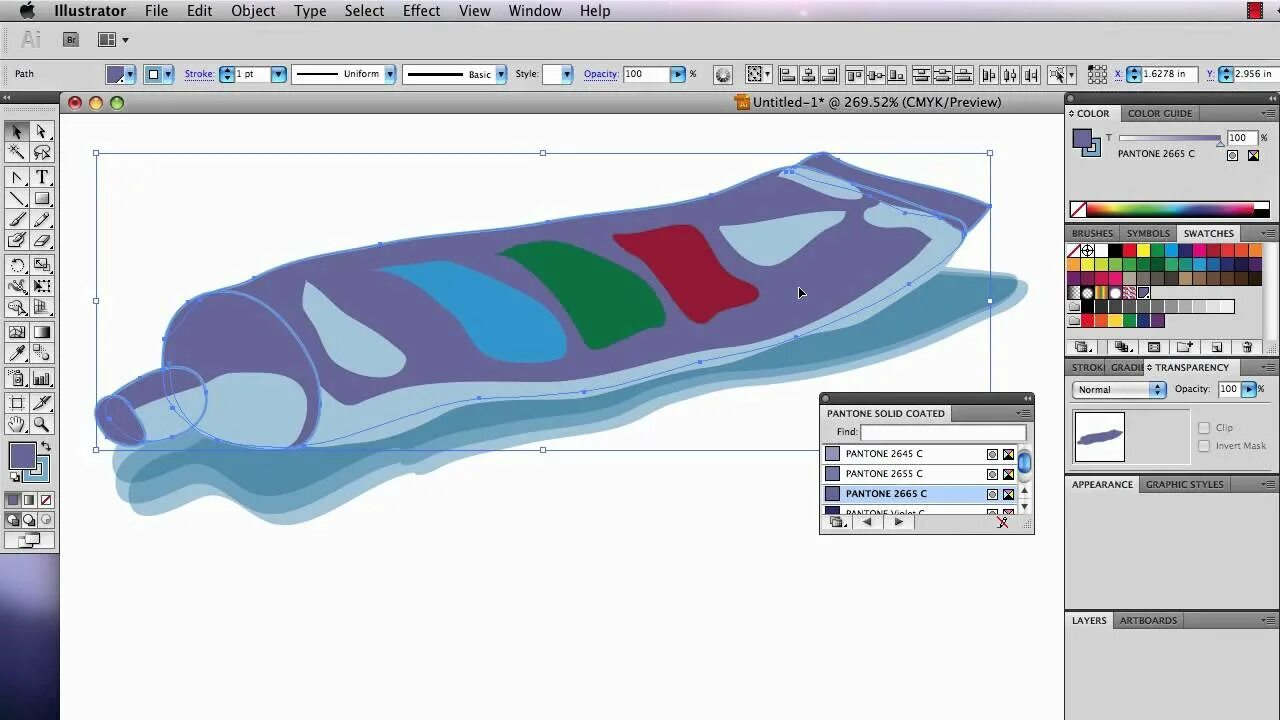This screenshot has height=720, width=1280.
Task: Switch to the Color Guide tab
Action: (x=1160, y=113)
